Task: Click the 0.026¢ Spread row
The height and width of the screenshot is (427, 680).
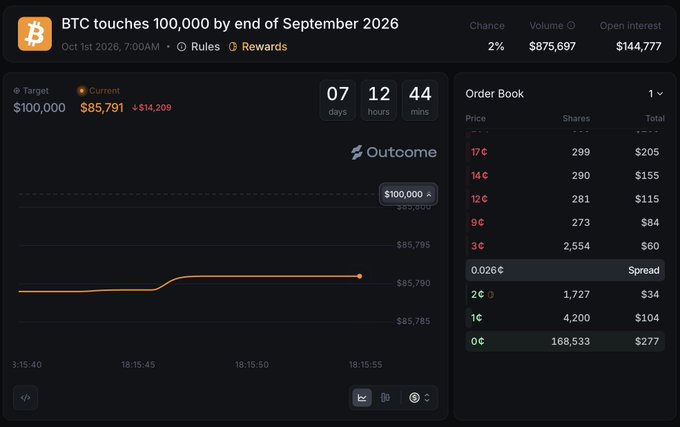Action: pos(565,270)
